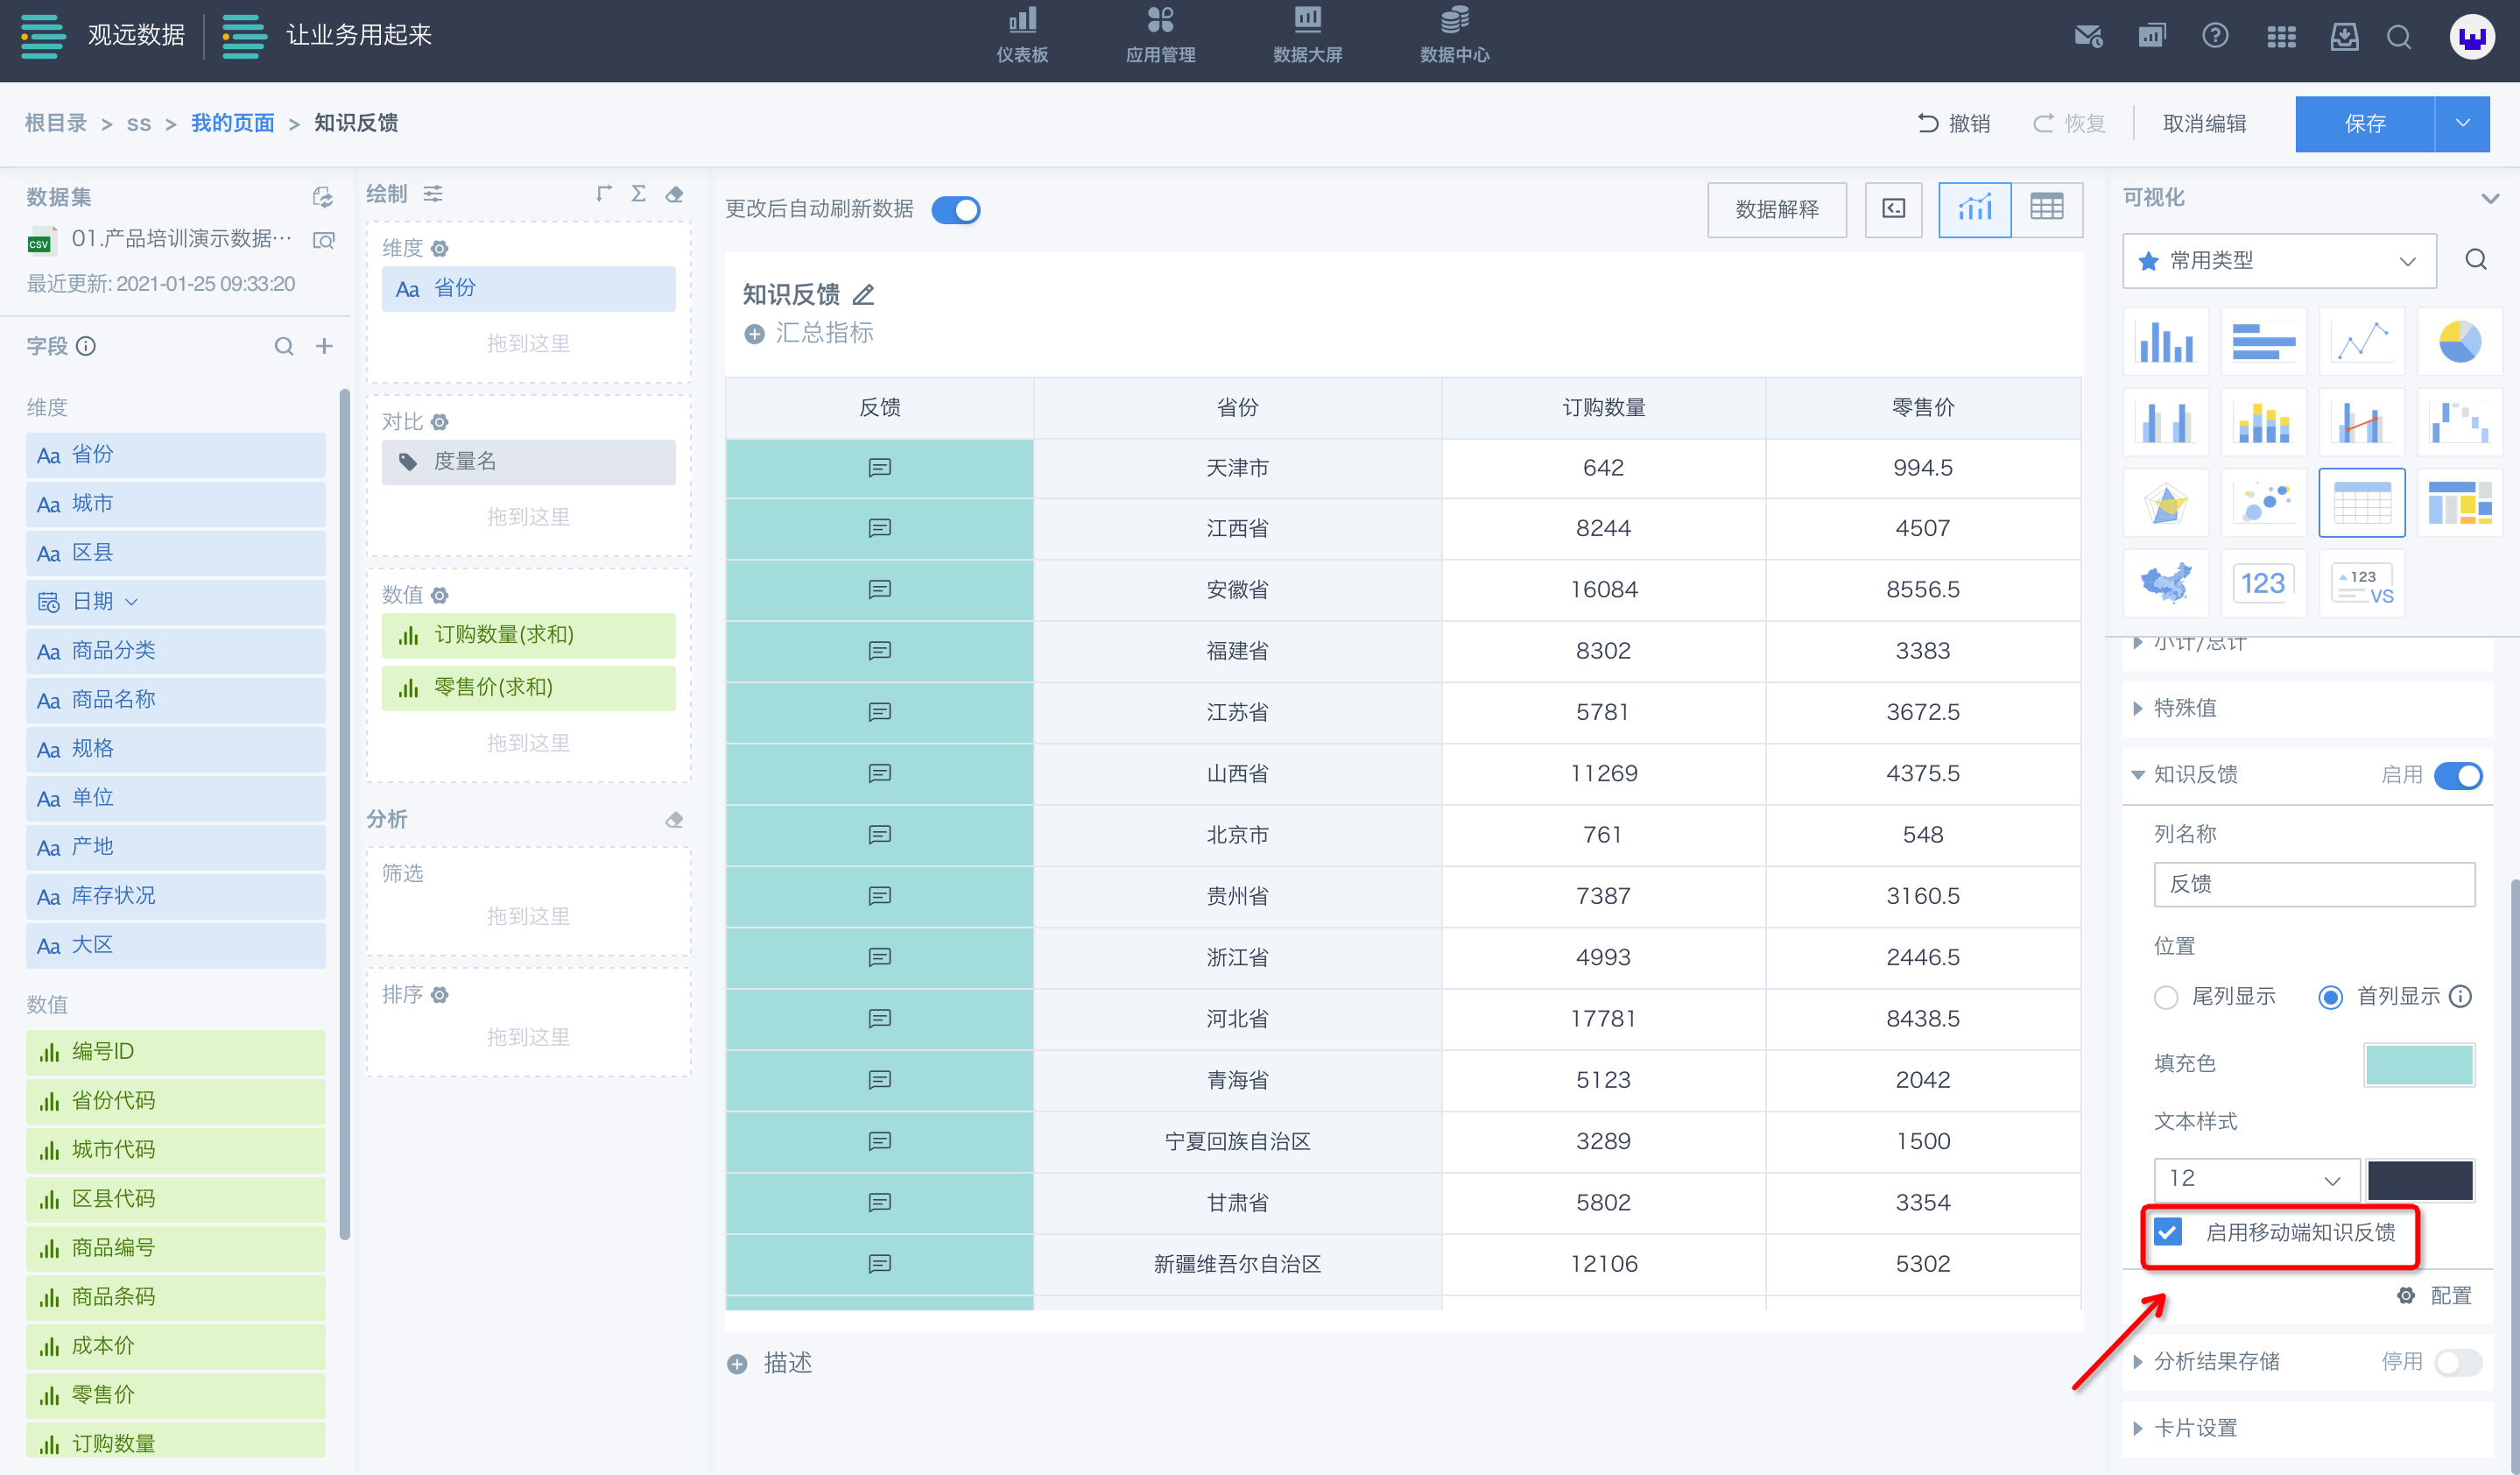Image resolution: width=2520 pixels, height=1475 pixels.
Task: Search visualization types with magnifier icon
Action: 2476,260
